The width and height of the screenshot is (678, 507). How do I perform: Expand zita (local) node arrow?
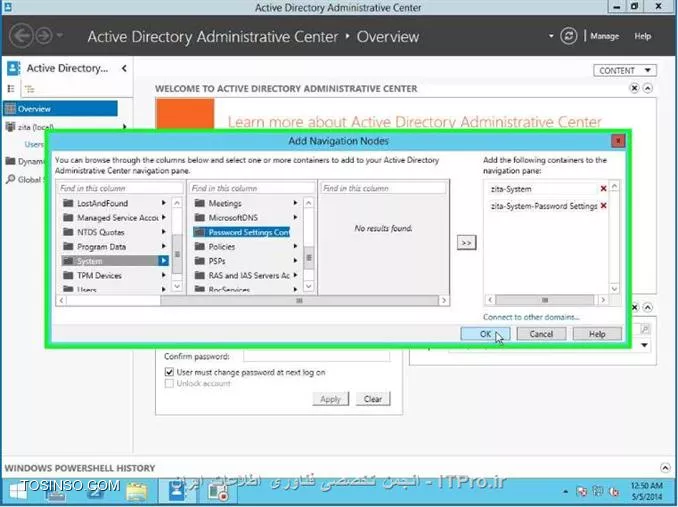point(125,127)
